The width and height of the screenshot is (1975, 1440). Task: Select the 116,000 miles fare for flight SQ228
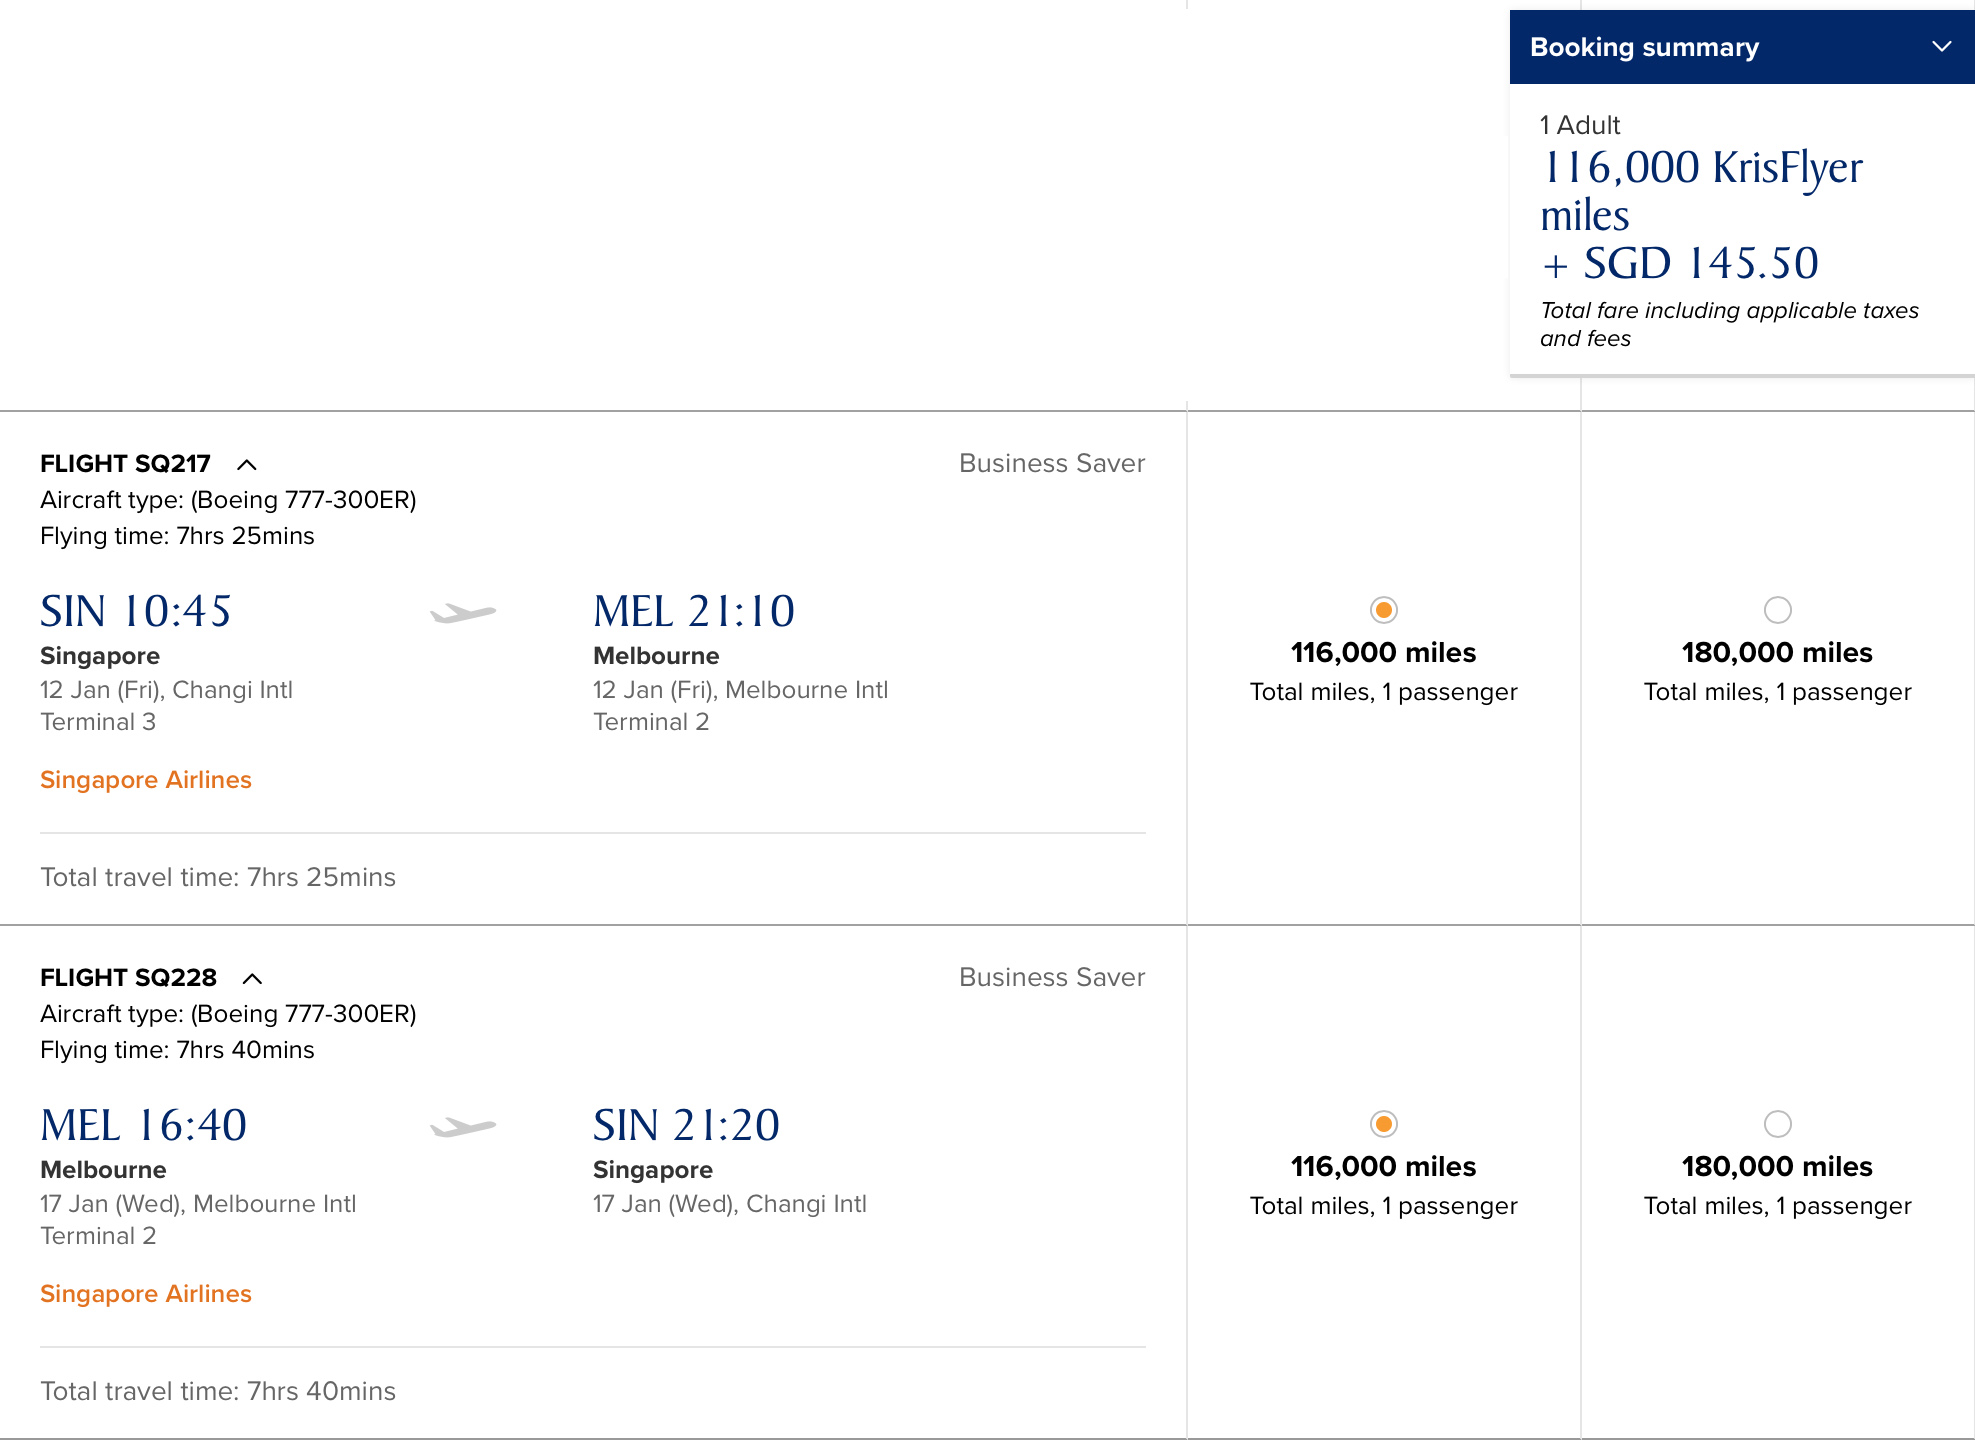(x=1384, y=1124)
